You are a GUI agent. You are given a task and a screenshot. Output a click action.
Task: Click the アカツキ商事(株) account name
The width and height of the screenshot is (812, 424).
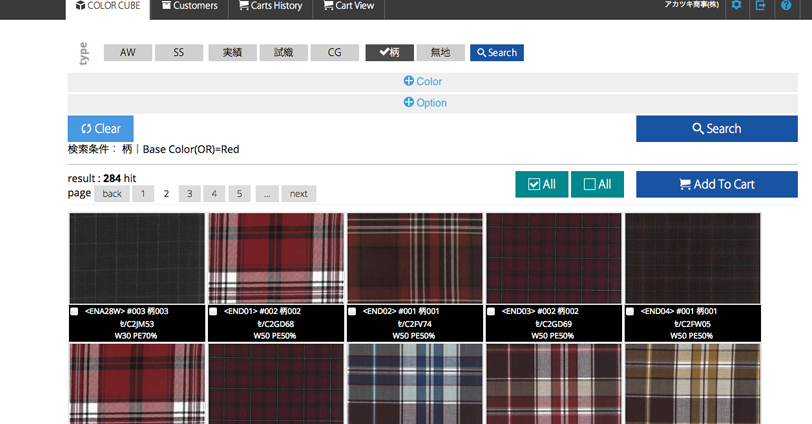coord(692,5)
